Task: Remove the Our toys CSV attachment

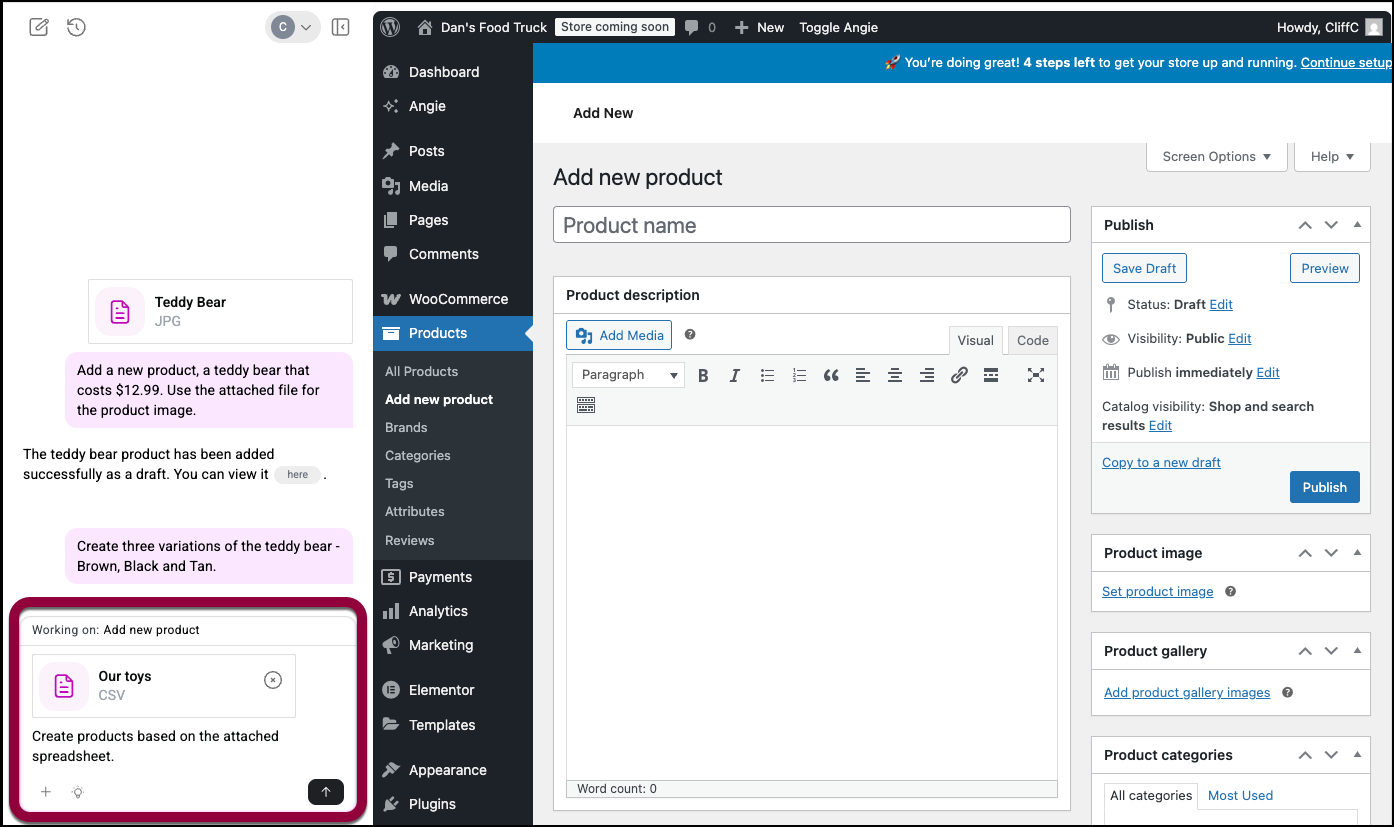Action: click(x=273, y=680)
